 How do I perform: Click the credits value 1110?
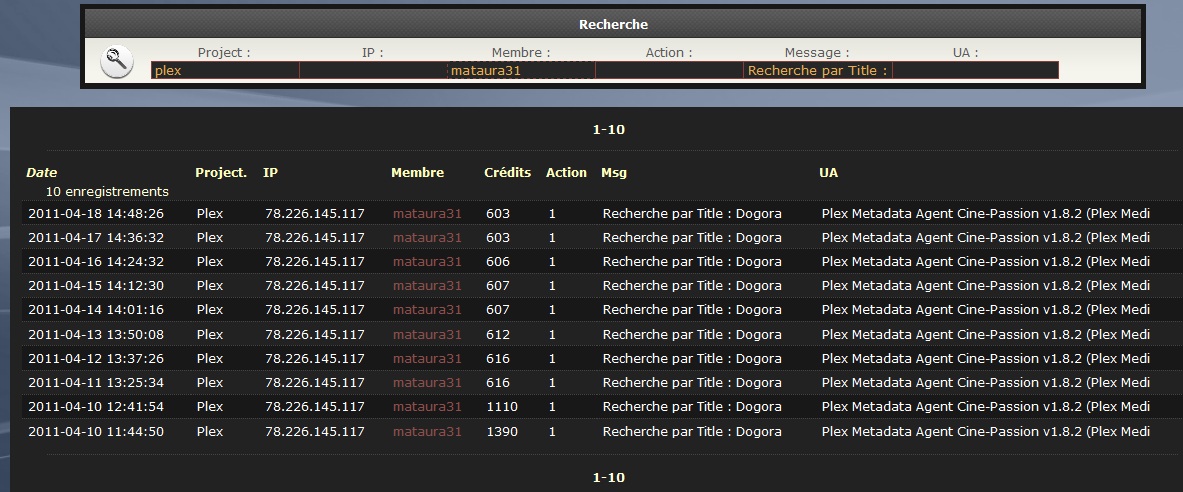(x=502, y=407)
